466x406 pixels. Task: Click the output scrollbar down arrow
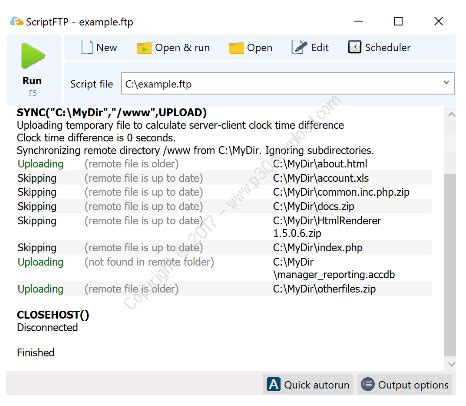coord(451,364)
